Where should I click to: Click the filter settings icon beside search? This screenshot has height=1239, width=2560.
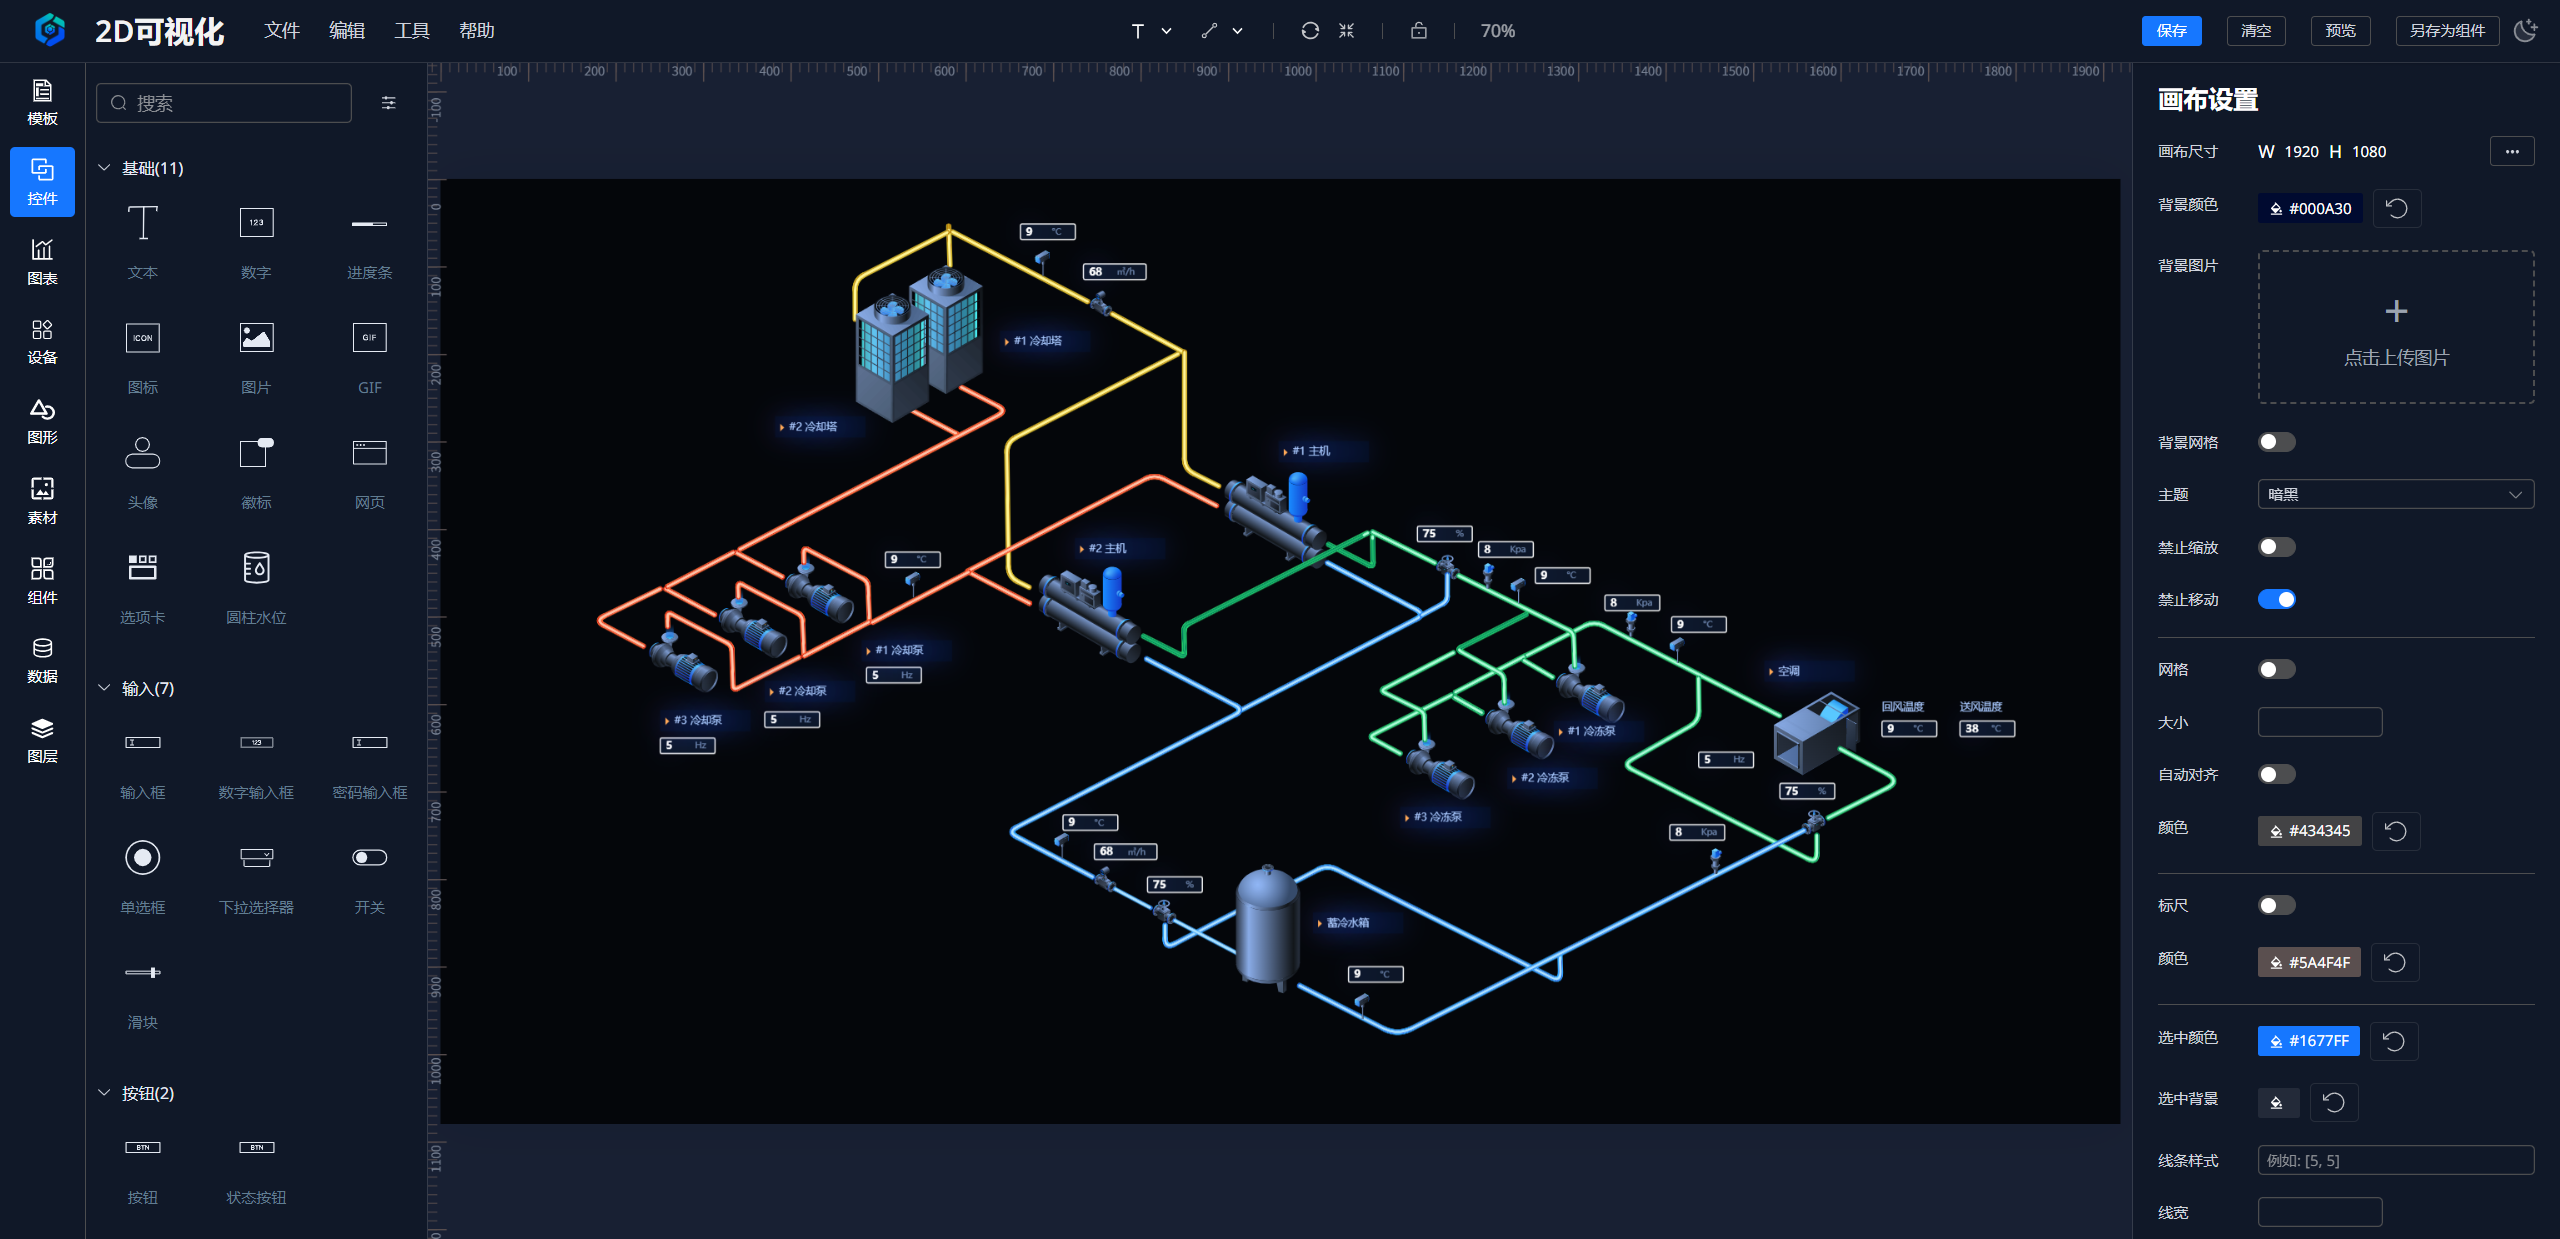pos(389,103)
